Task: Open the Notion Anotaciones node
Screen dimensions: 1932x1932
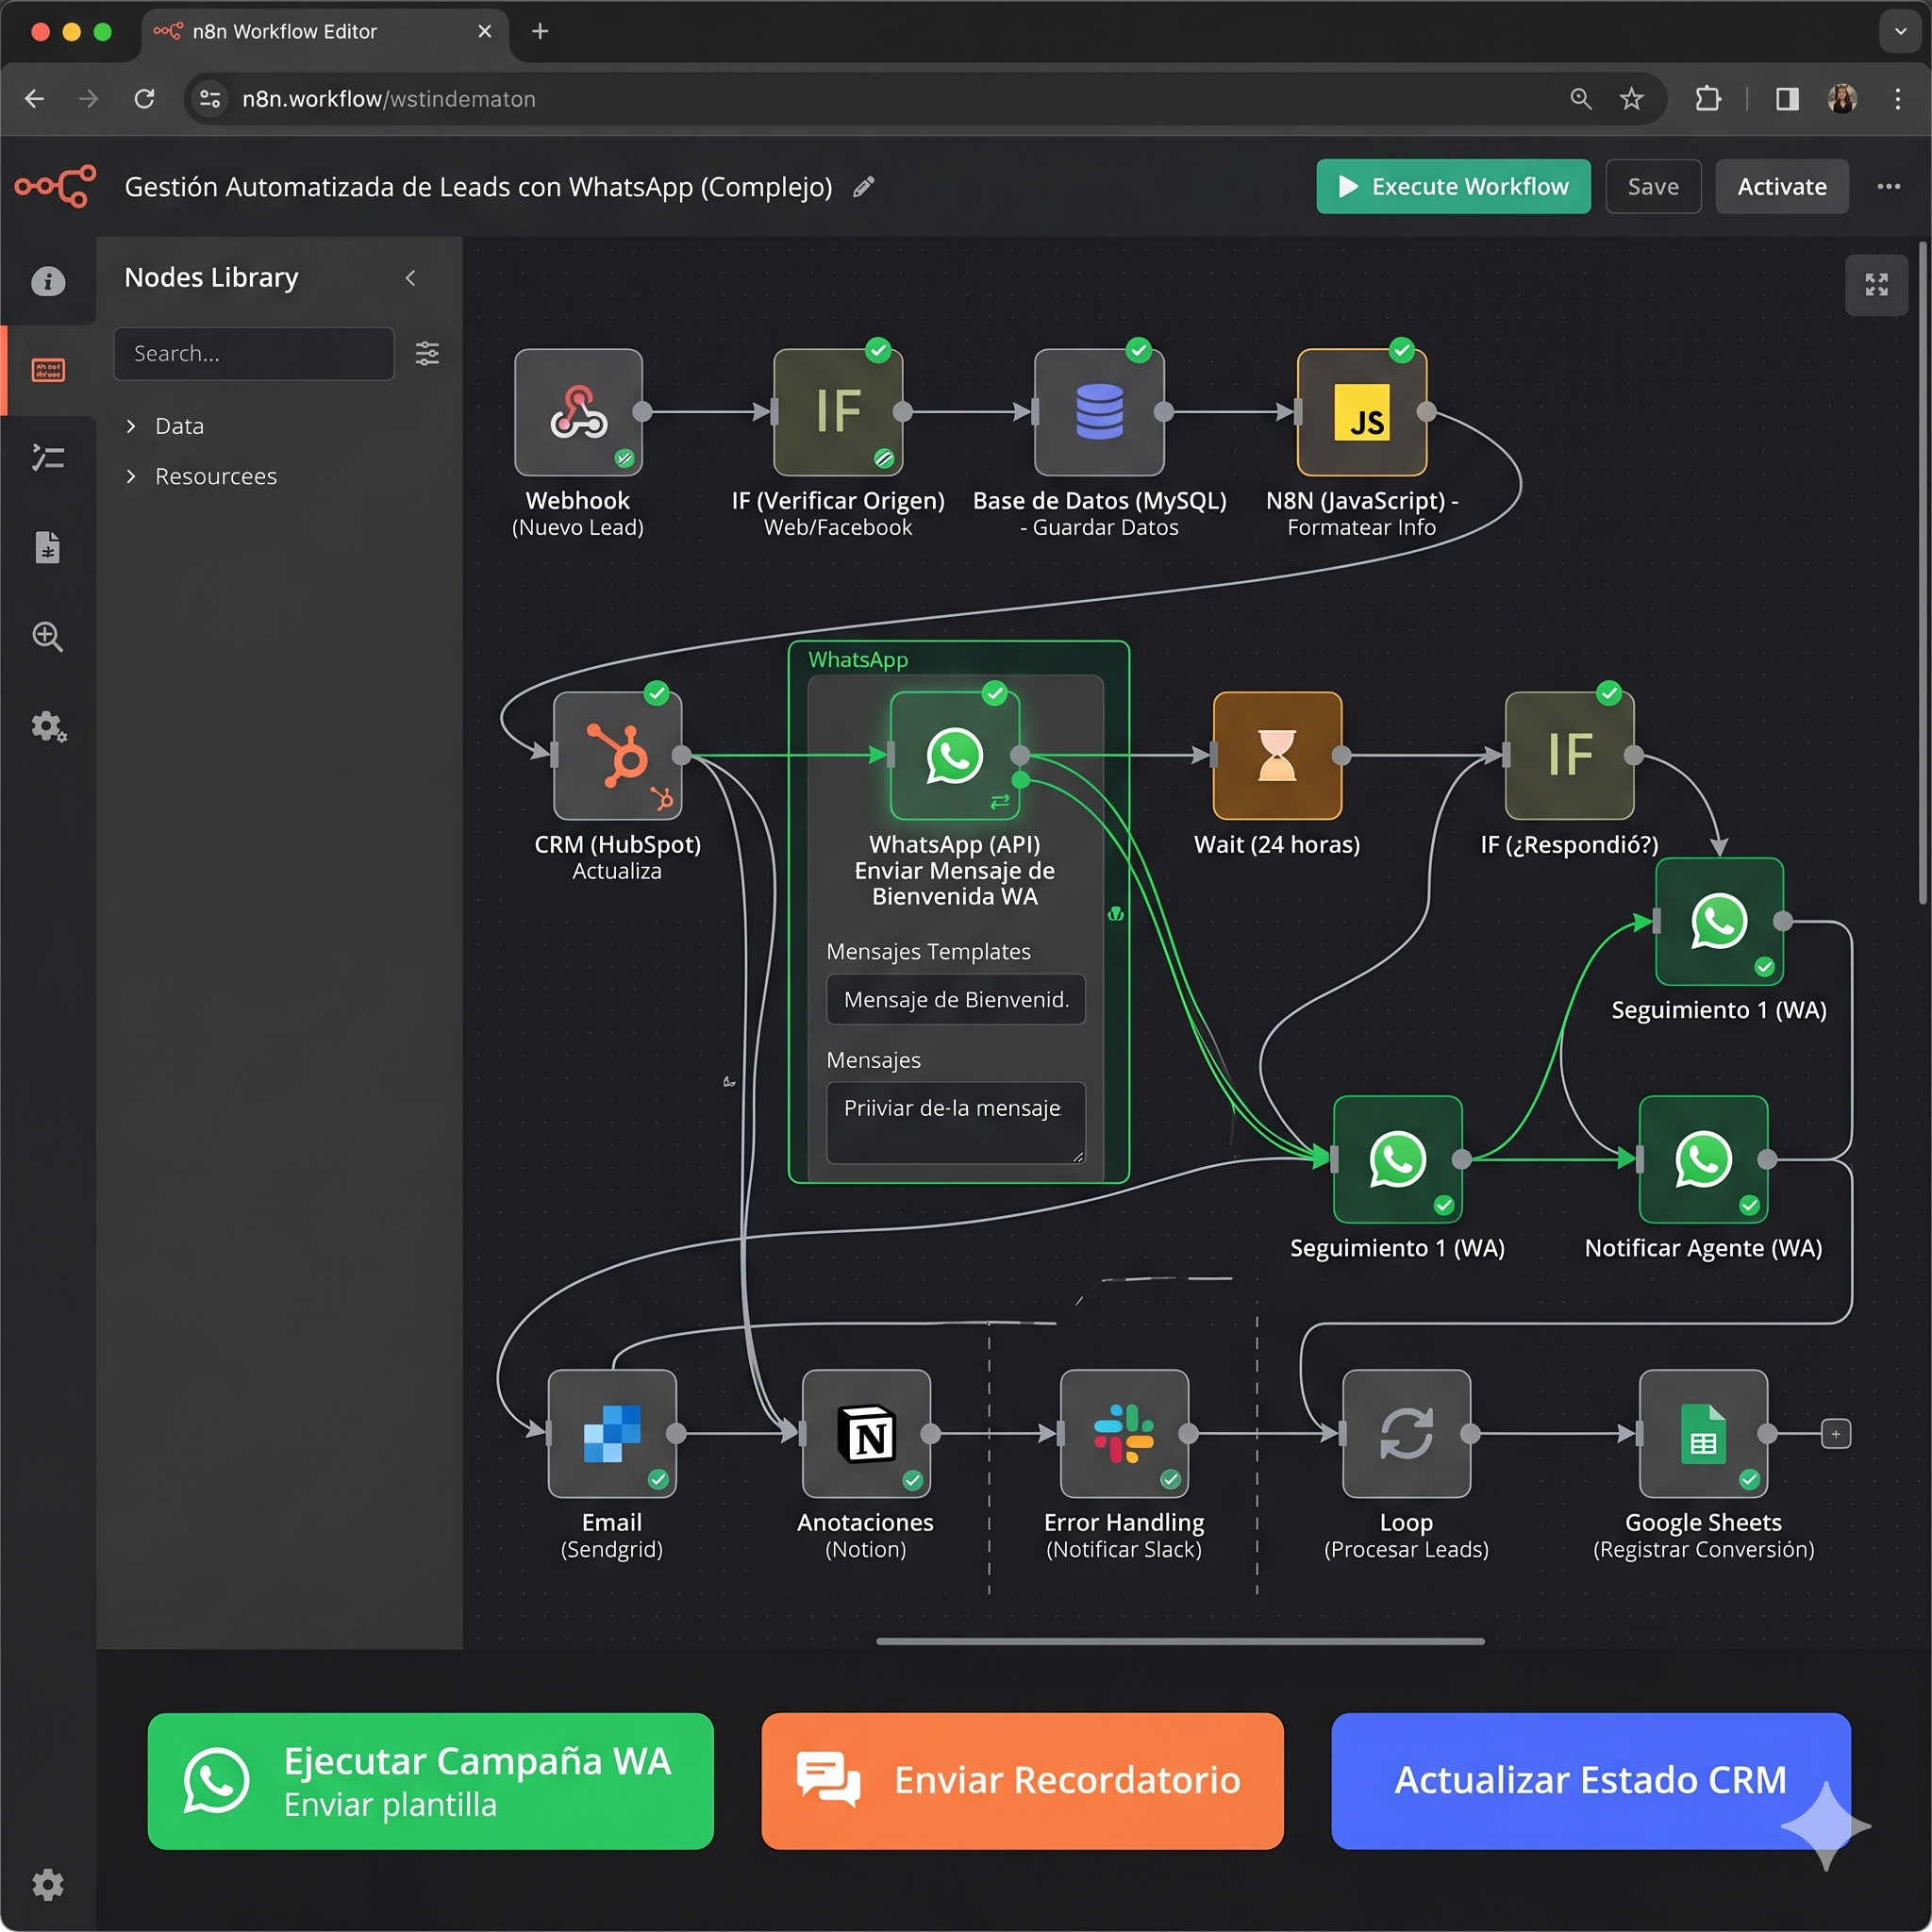Action: pos(866,1433)
